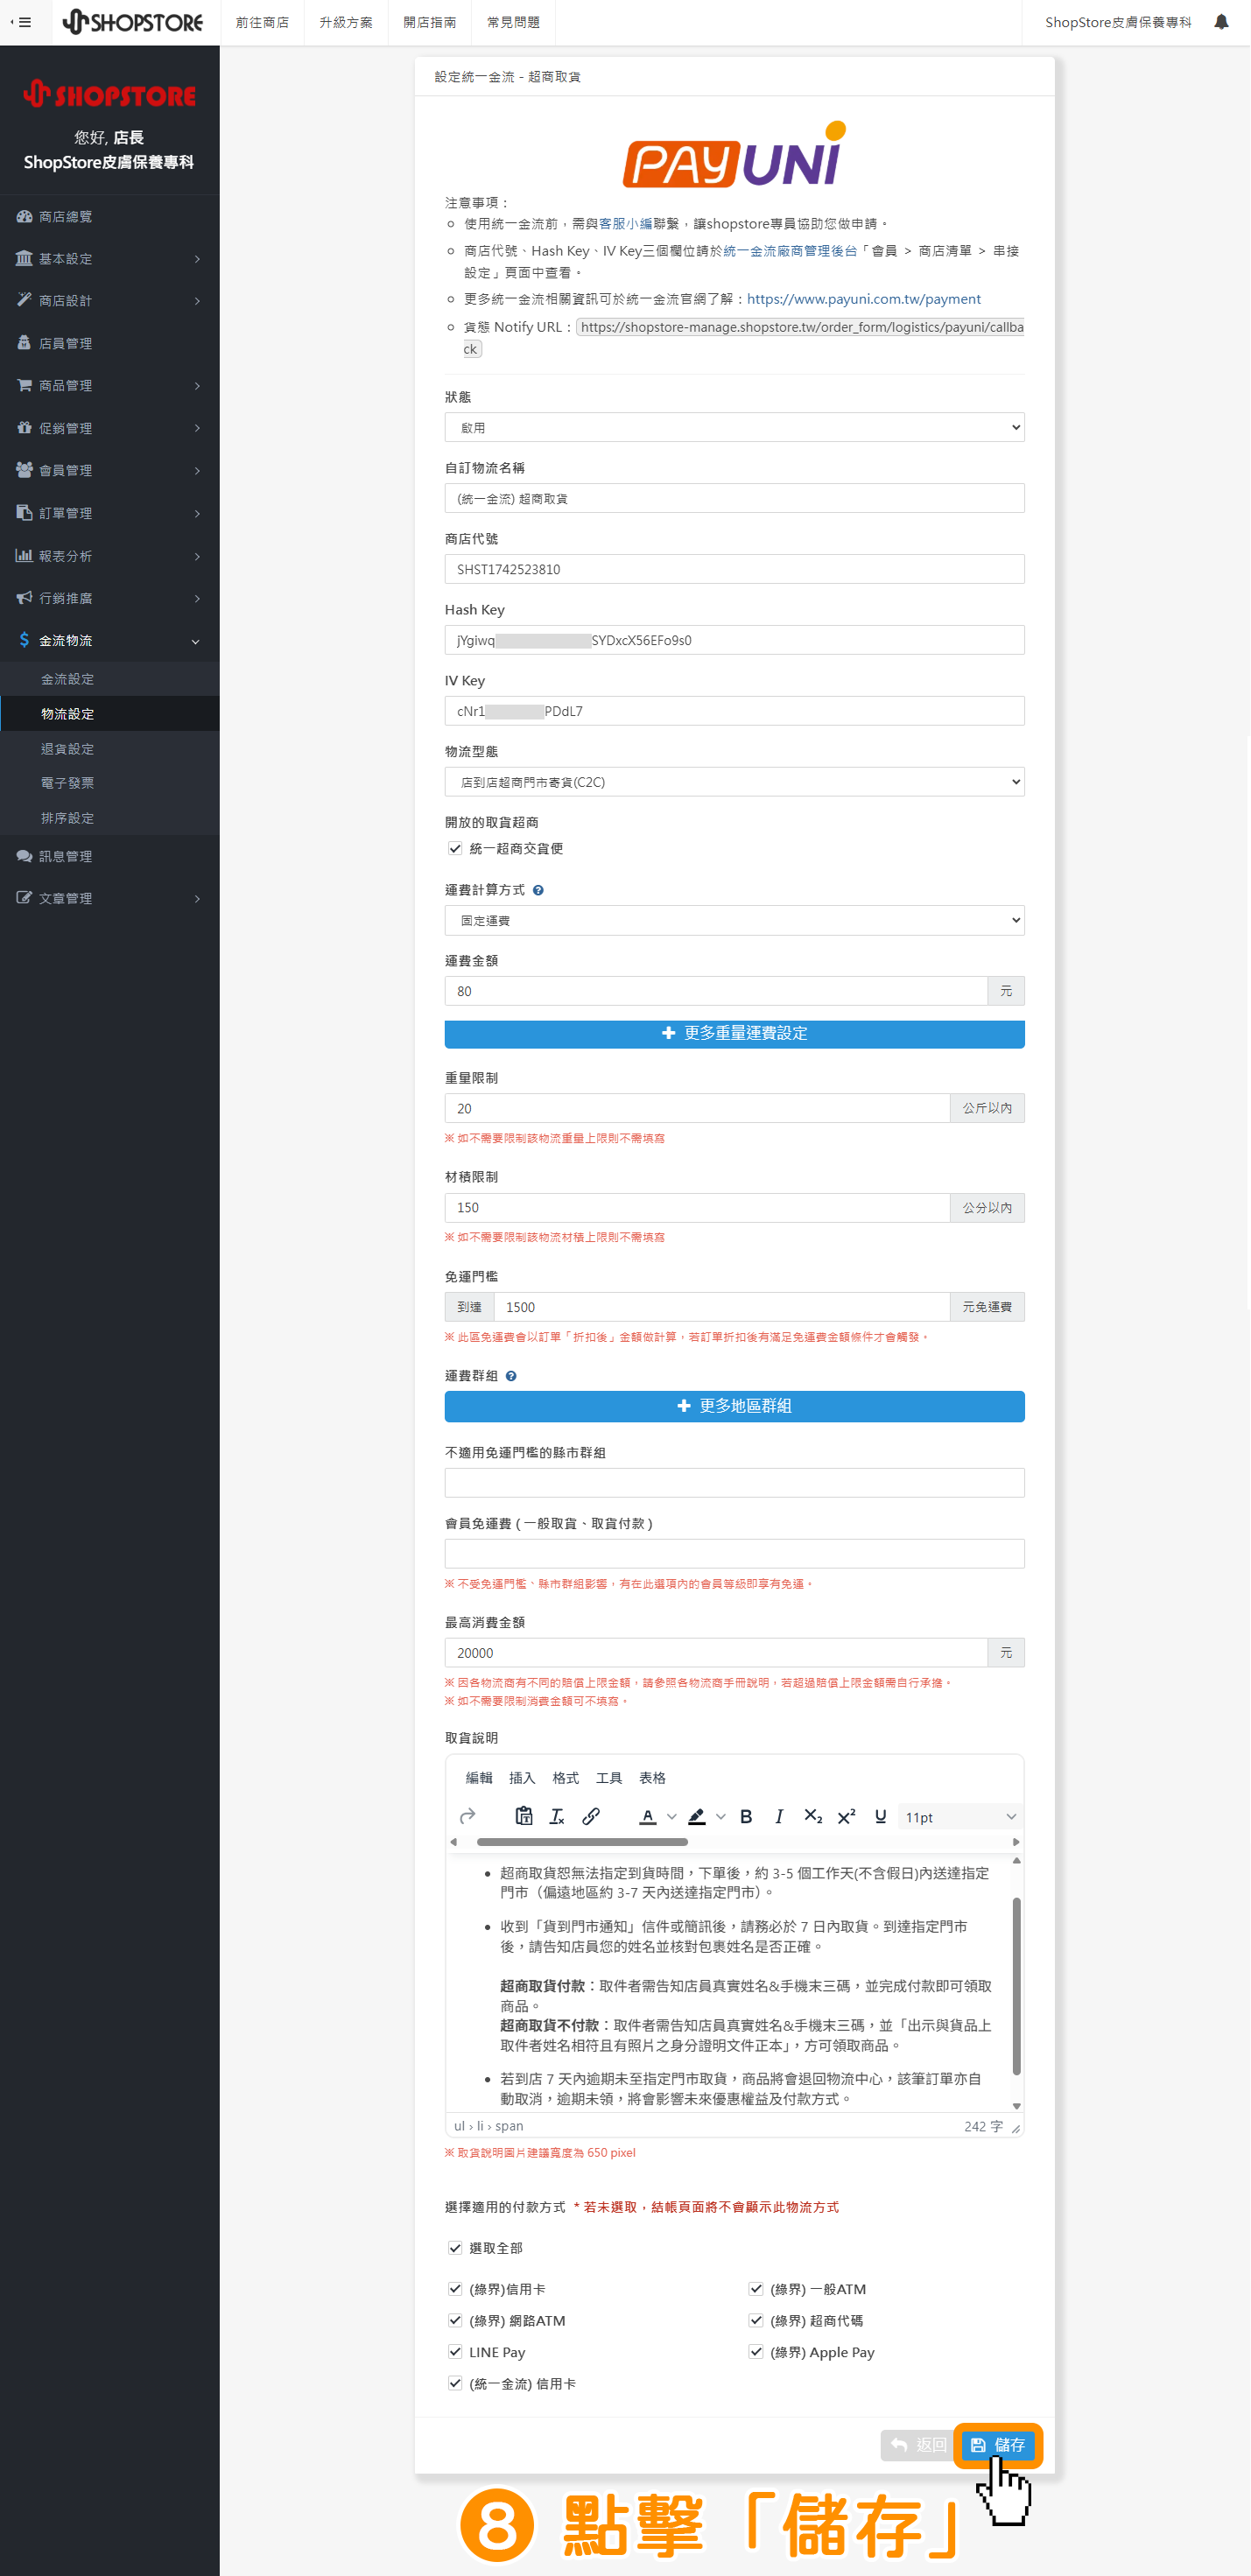Viewport: 1251px width, 2576px height.
Task: Open text color picker arrow
Action: click(672, 1817)
